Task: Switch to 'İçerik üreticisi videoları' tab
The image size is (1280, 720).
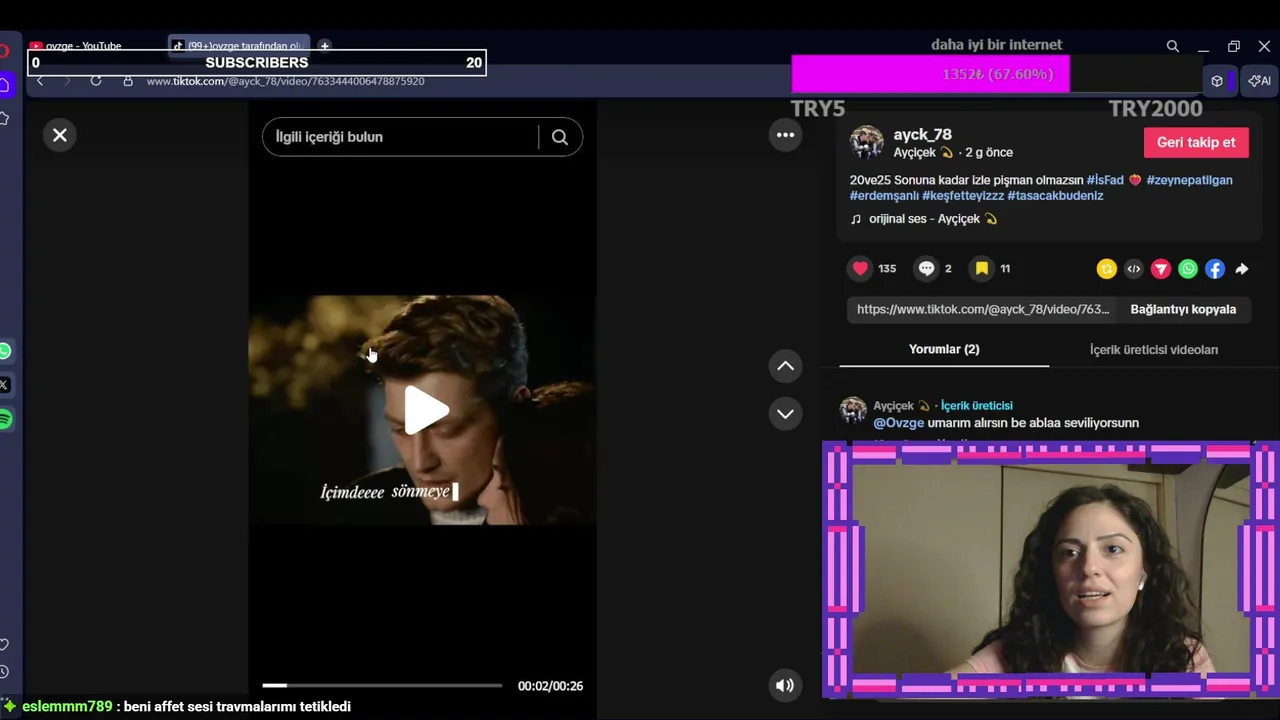Action: coord(1154,349)
